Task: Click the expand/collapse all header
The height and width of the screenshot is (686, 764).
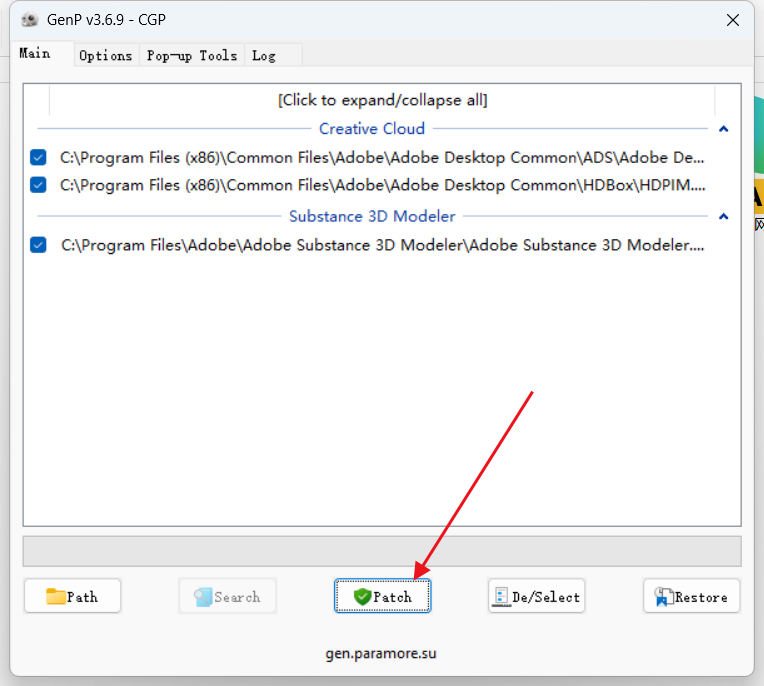Action: coord(382,100)
